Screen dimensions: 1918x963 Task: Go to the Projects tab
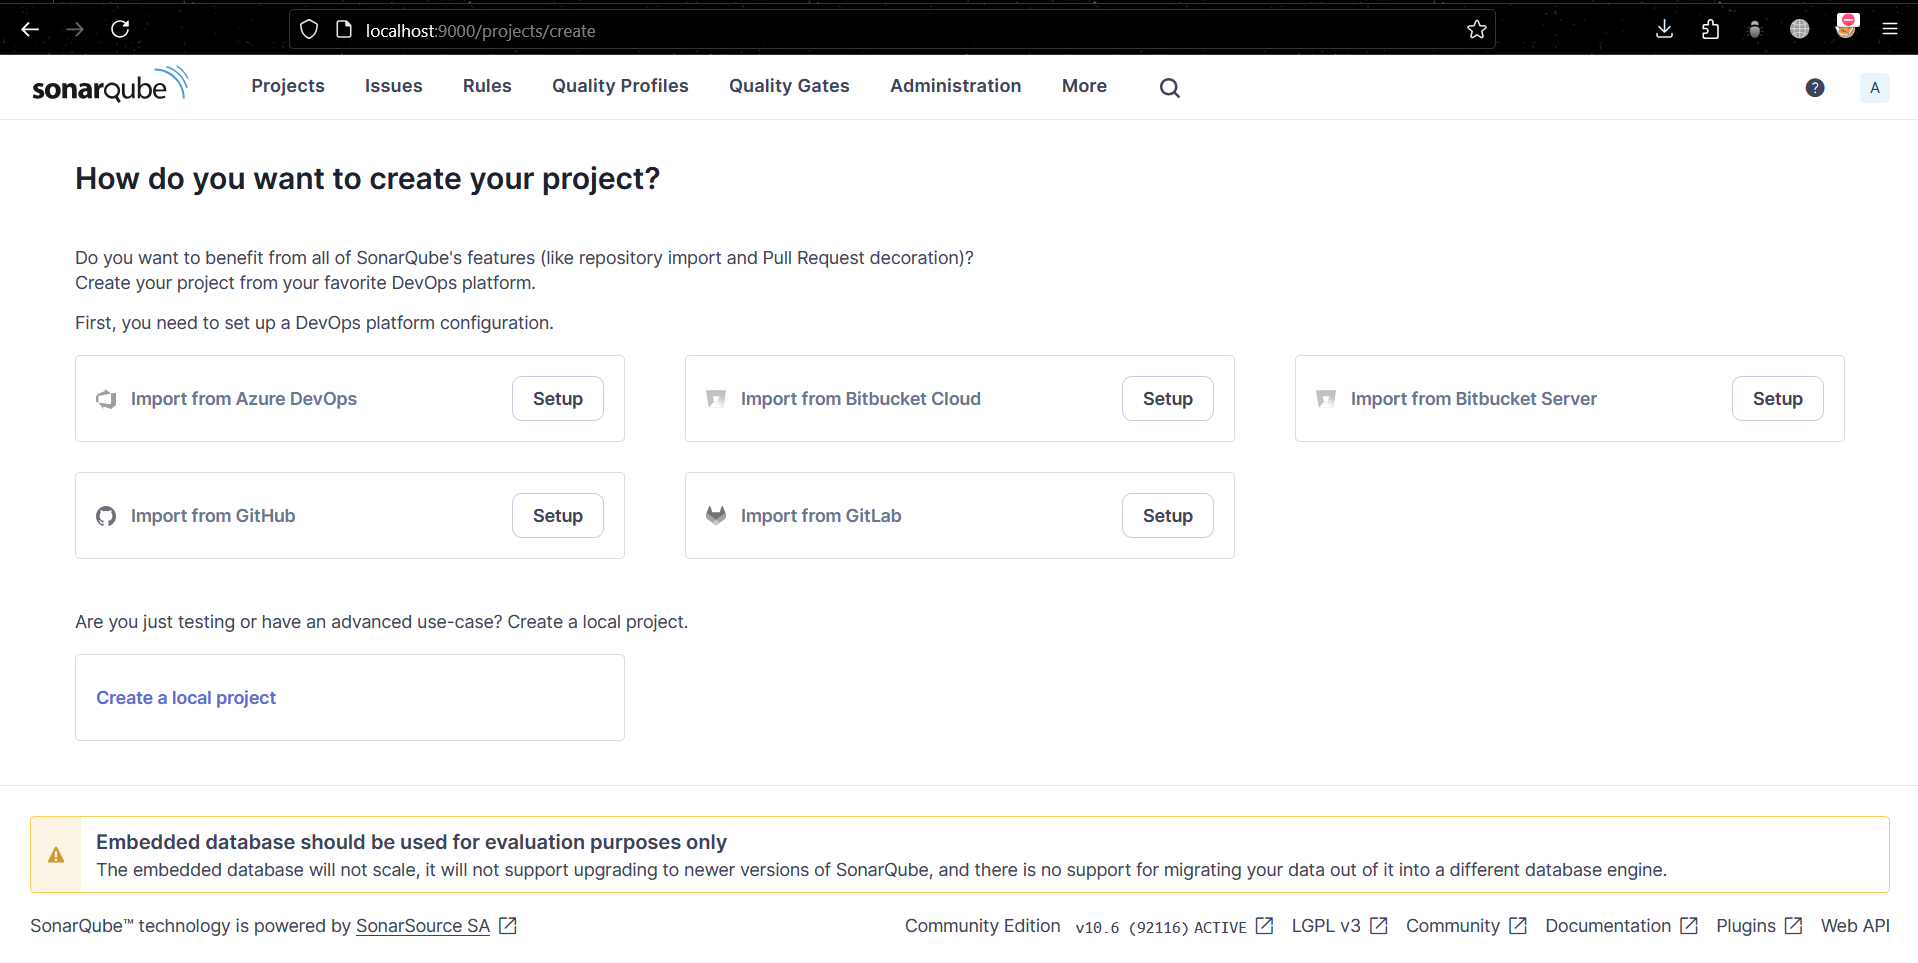(x=288, y=86)
